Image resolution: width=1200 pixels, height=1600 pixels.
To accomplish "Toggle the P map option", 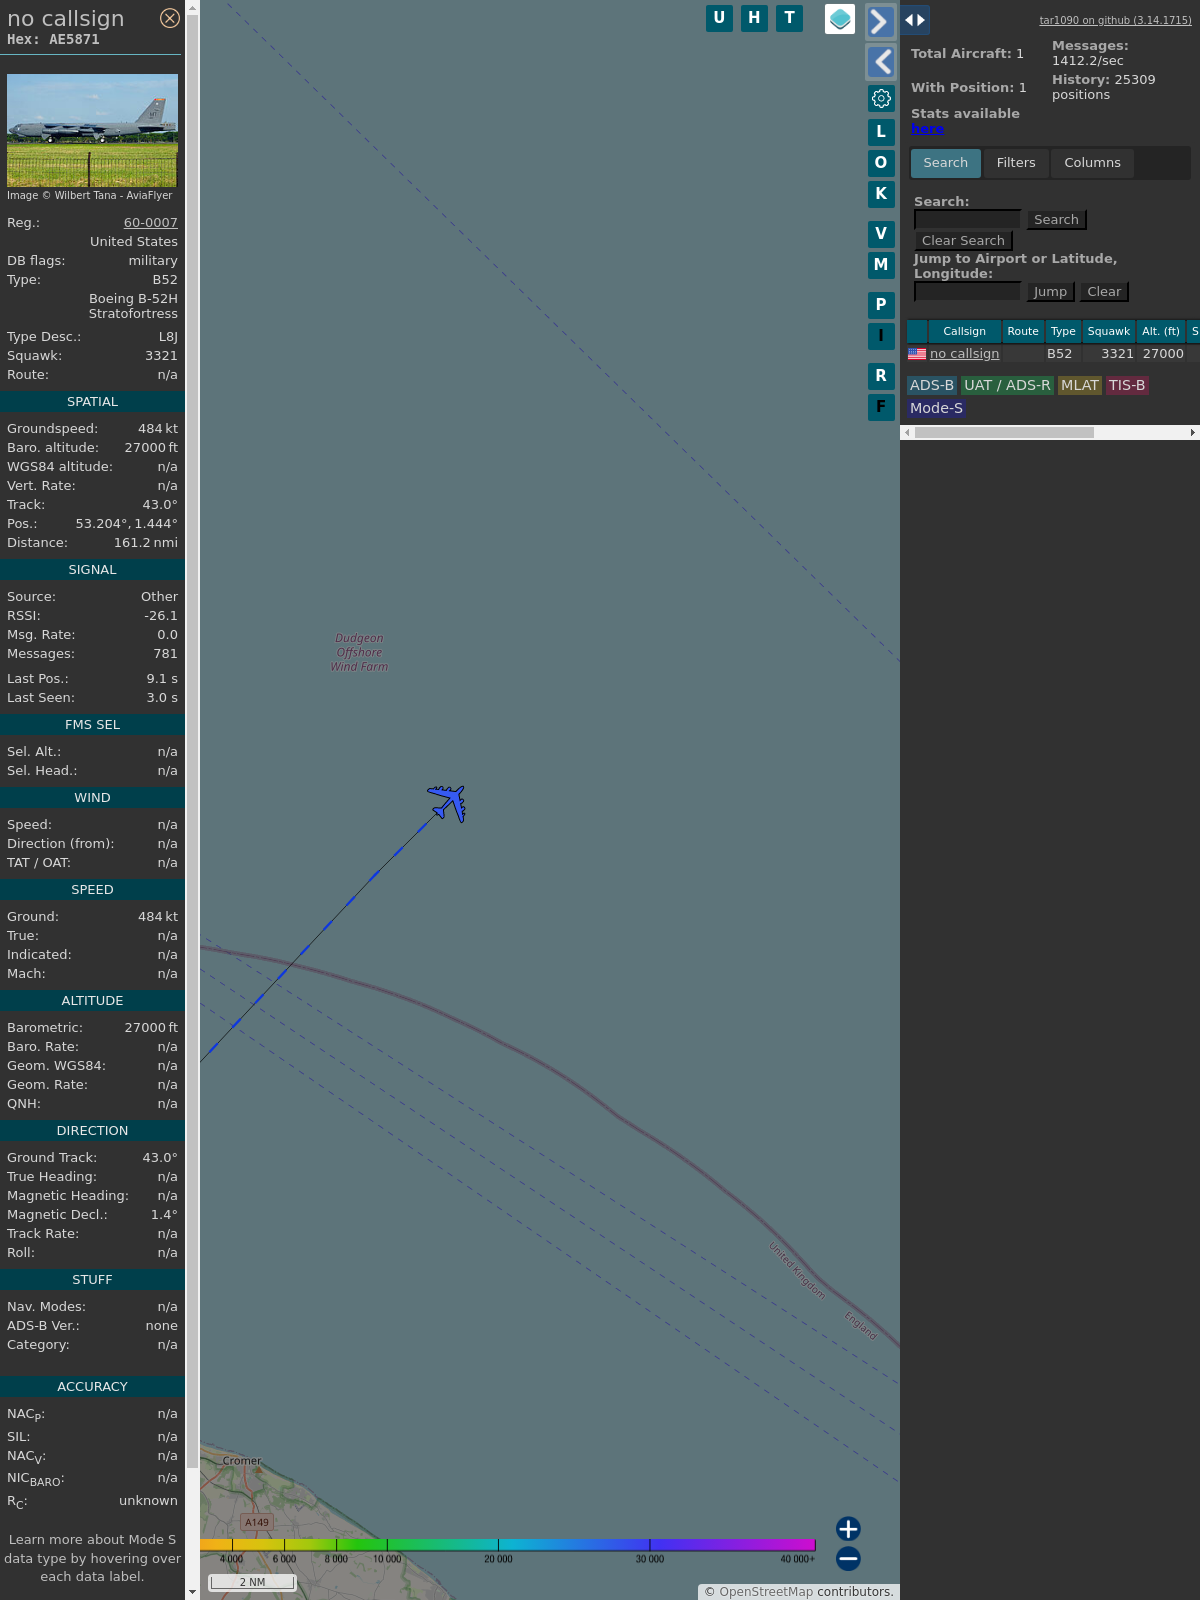I will (x=881, y=305).
